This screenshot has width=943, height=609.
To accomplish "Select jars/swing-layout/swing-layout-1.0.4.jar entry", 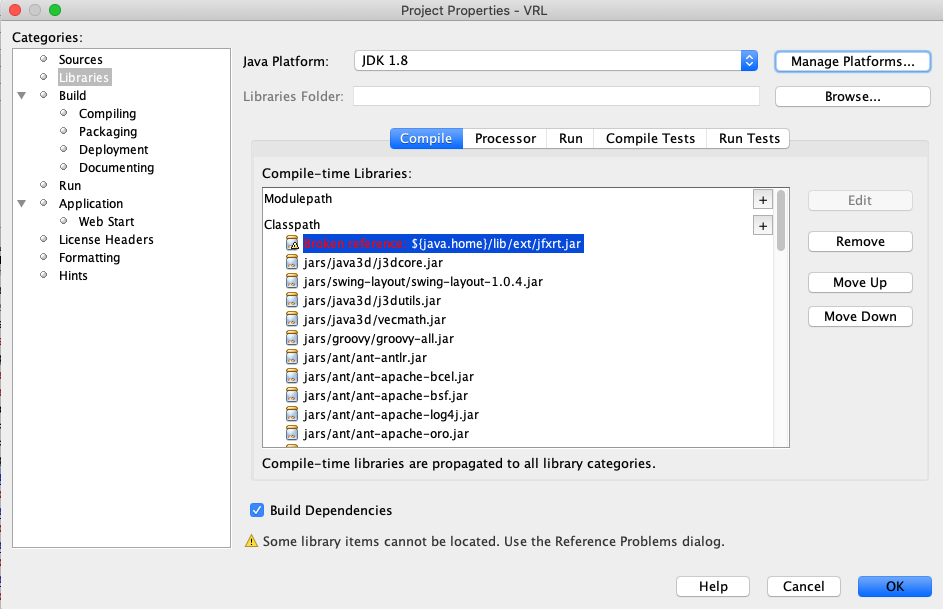I will point(423,281).
